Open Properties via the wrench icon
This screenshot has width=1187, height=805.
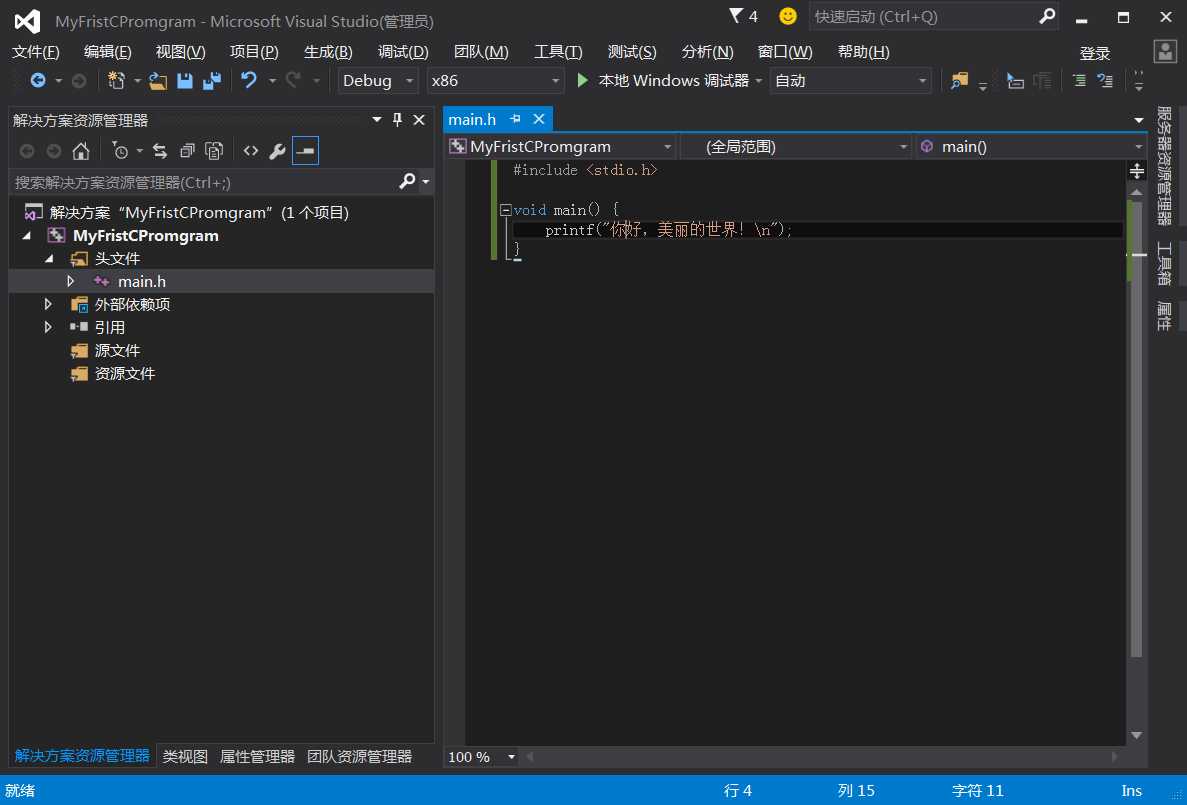pyautogui.click(x=277, y=151)
